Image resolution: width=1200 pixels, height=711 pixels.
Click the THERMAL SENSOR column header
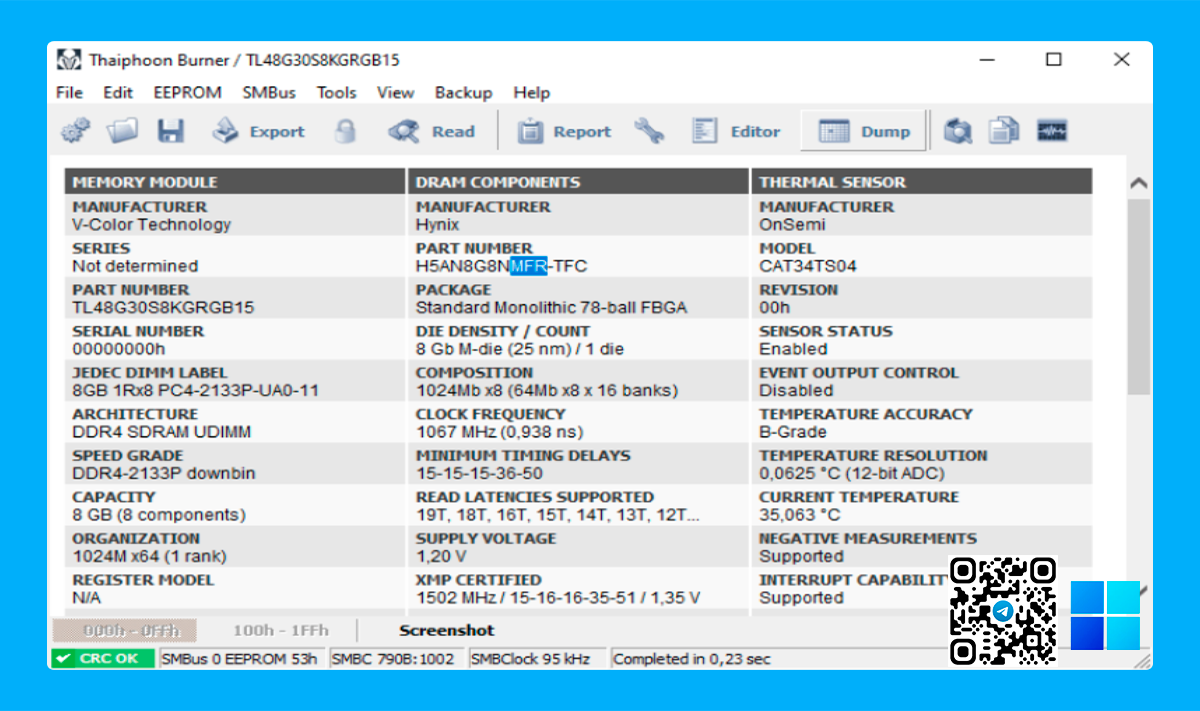tap(922, 182)
